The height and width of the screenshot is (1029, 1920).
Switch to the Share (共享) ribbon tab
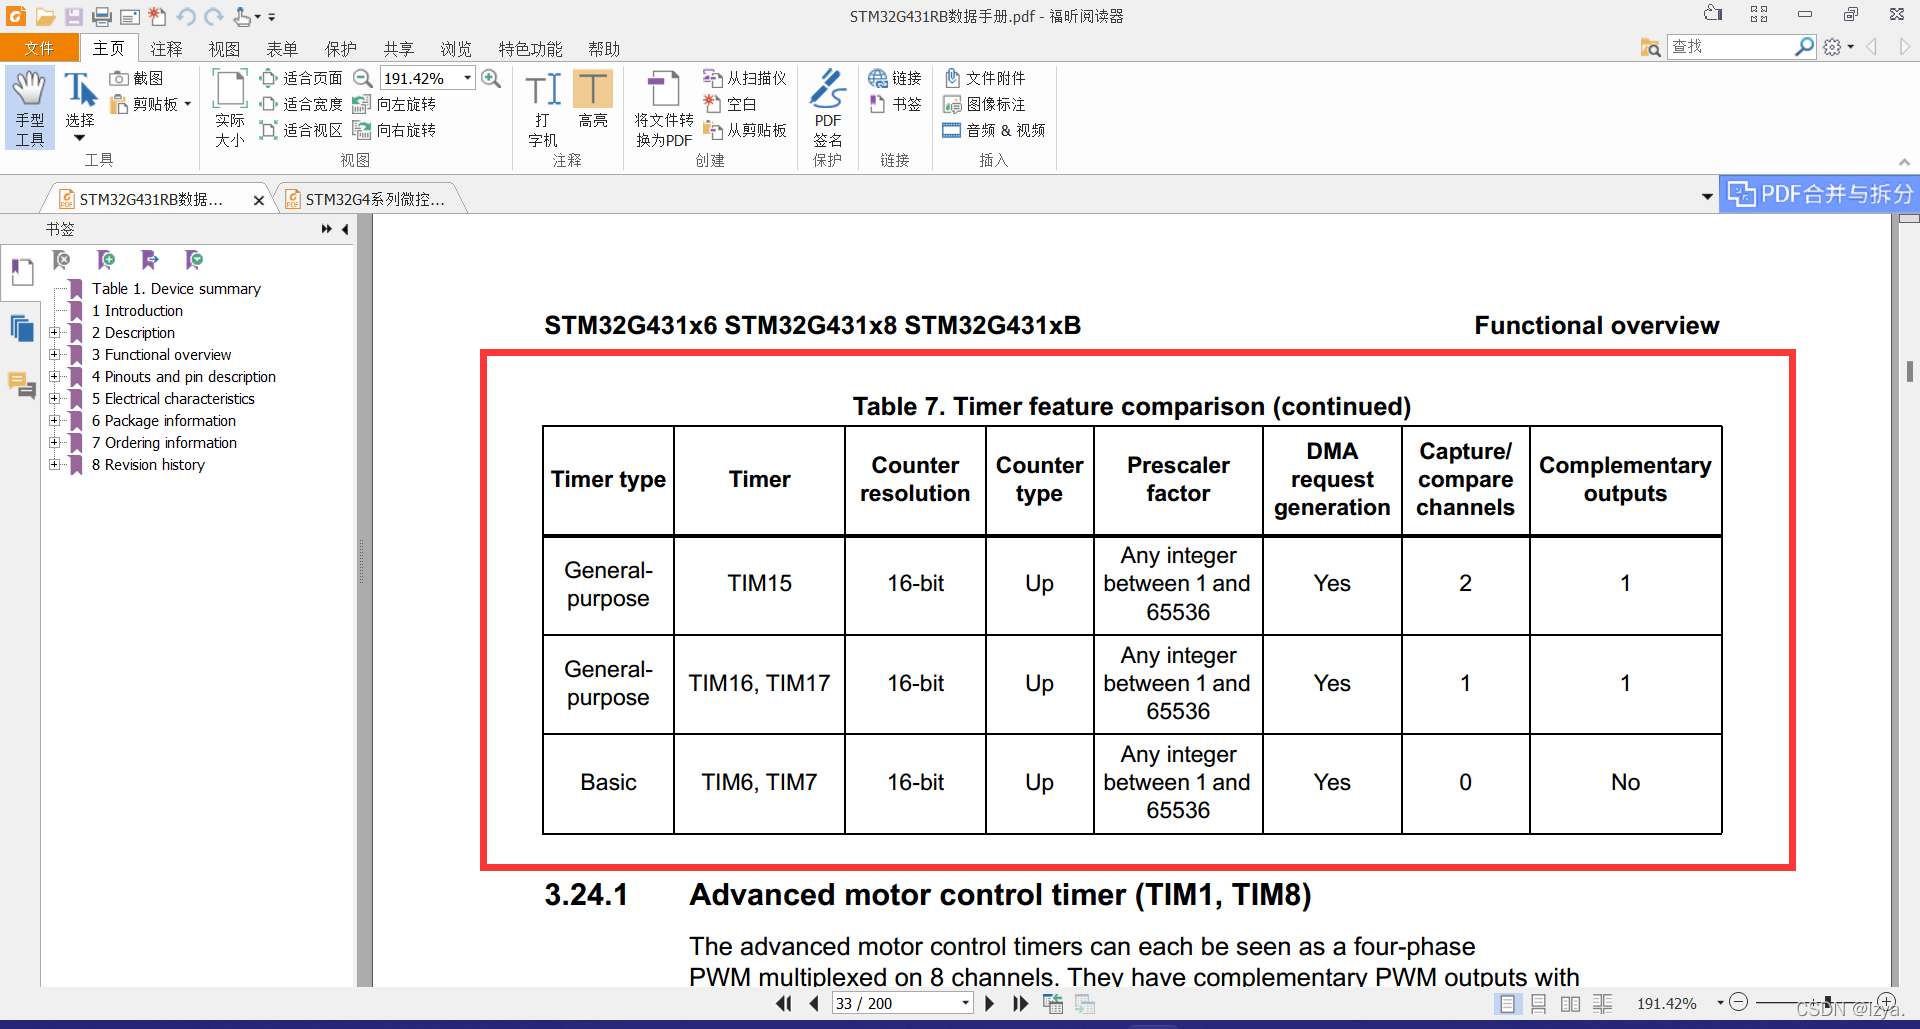(398, 48)
